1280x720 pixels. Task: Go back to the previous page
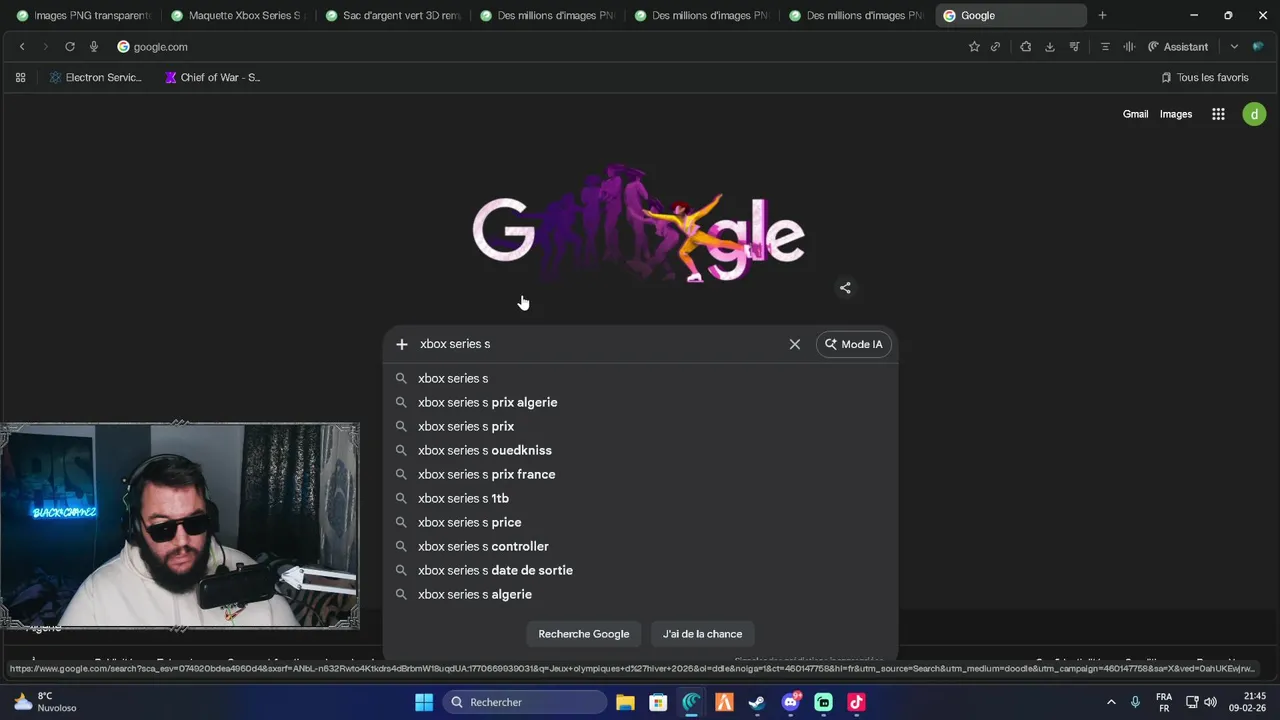coord(22,47)
